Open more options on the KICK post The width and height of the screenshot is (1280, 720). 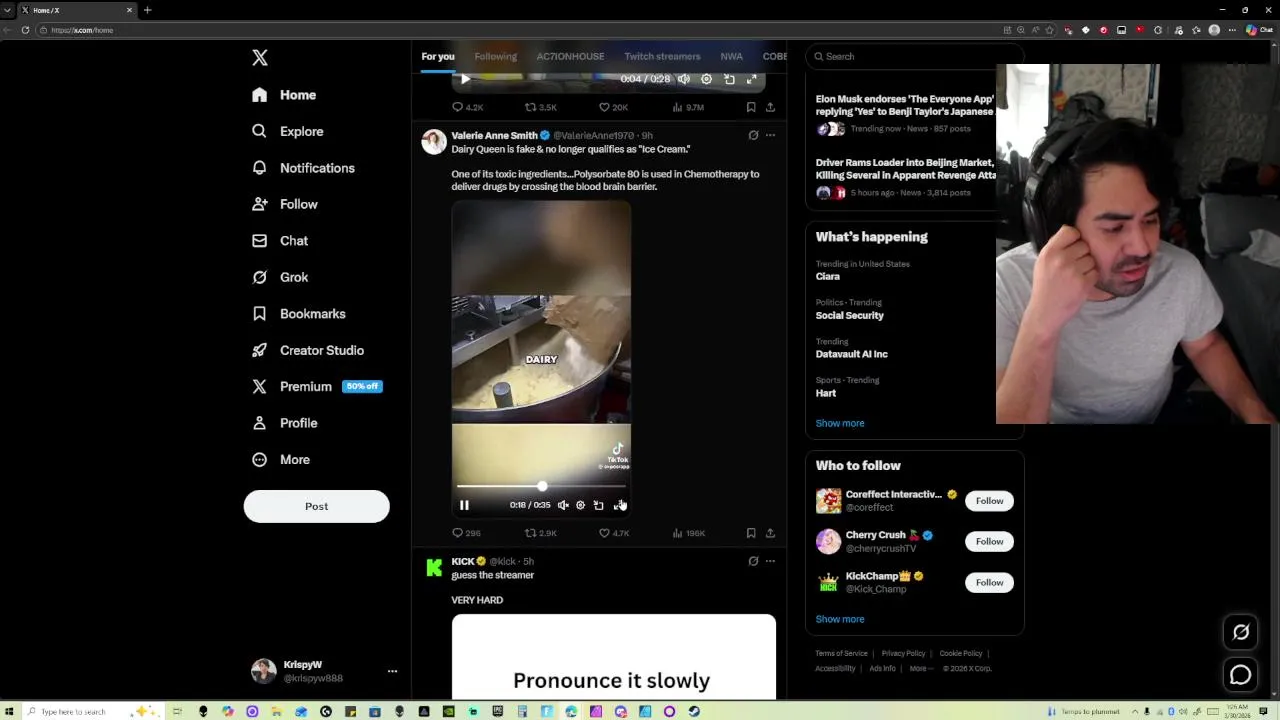click(770, 561)
